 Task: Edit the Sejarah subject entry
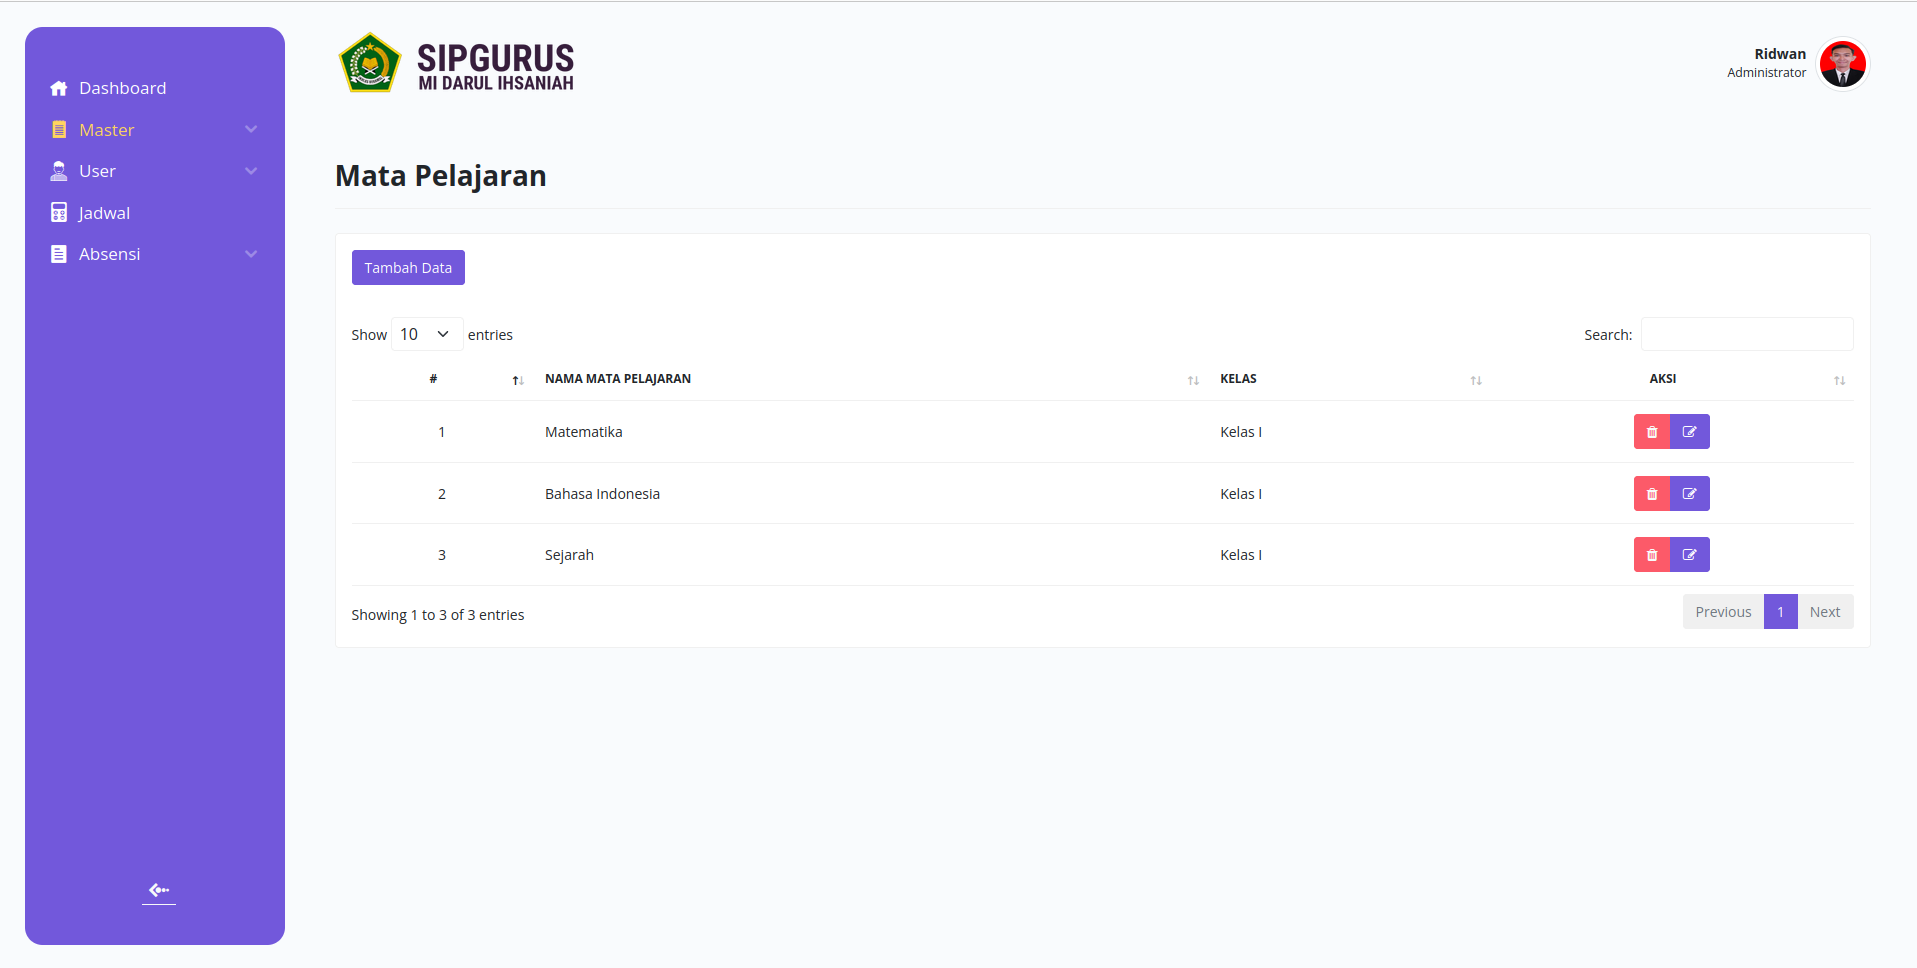coord(1690,555)
